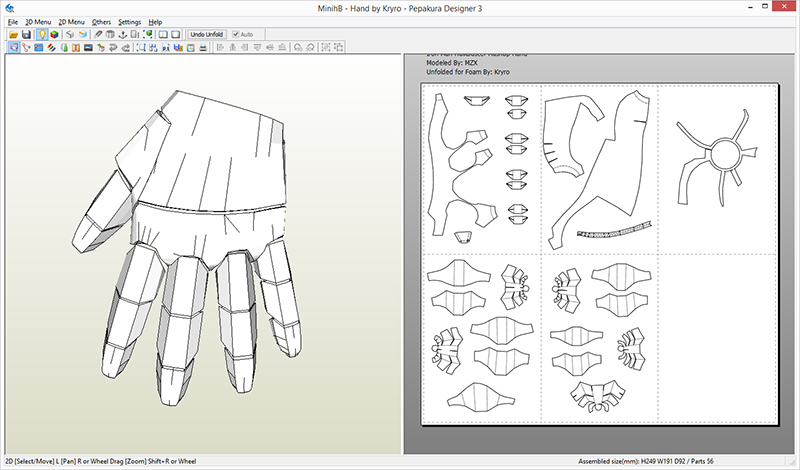Select the tiny trapezoid part at bottom of first page
The height and width of the screenshot is (470, 800).
[463, 237]
